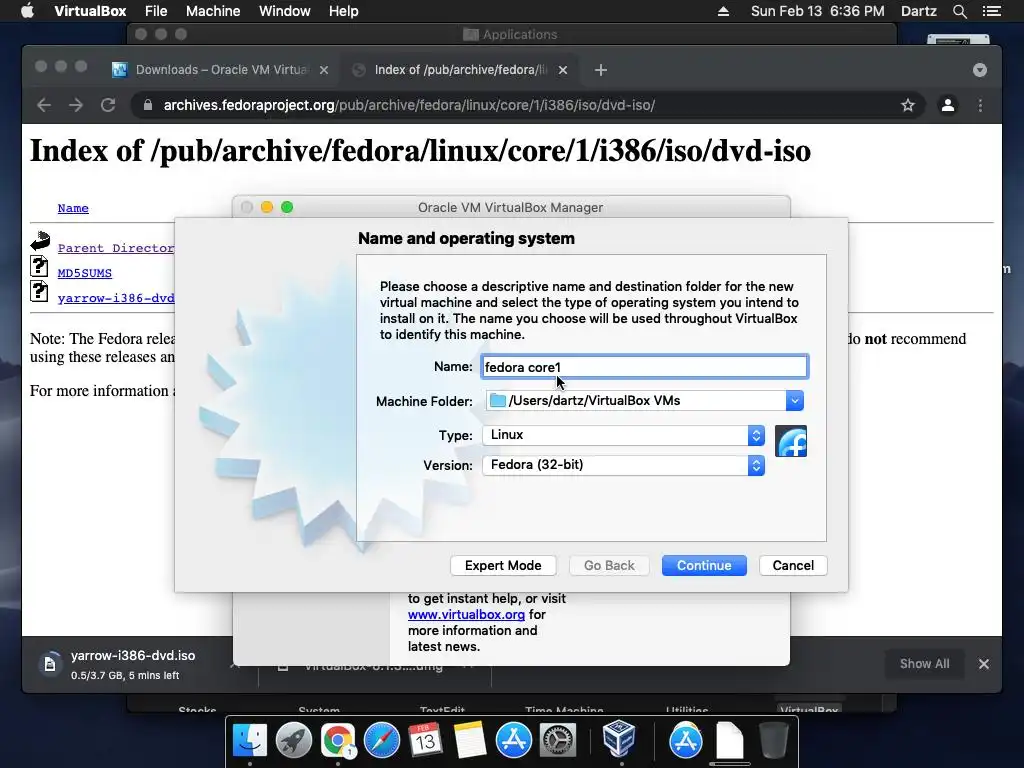Click the Parent Directory back-arrow icon
The width and height of the screenshot is (1024, 768).
40,241
